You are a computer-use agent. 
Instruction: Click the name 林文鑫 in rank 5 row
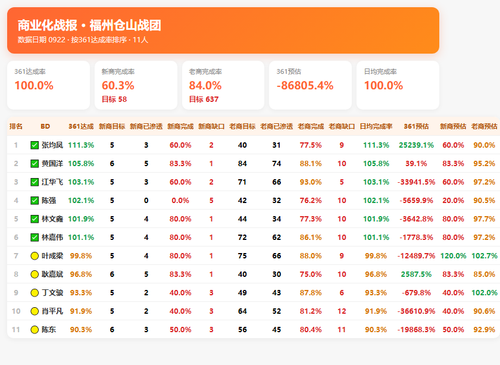coord(52,219)
